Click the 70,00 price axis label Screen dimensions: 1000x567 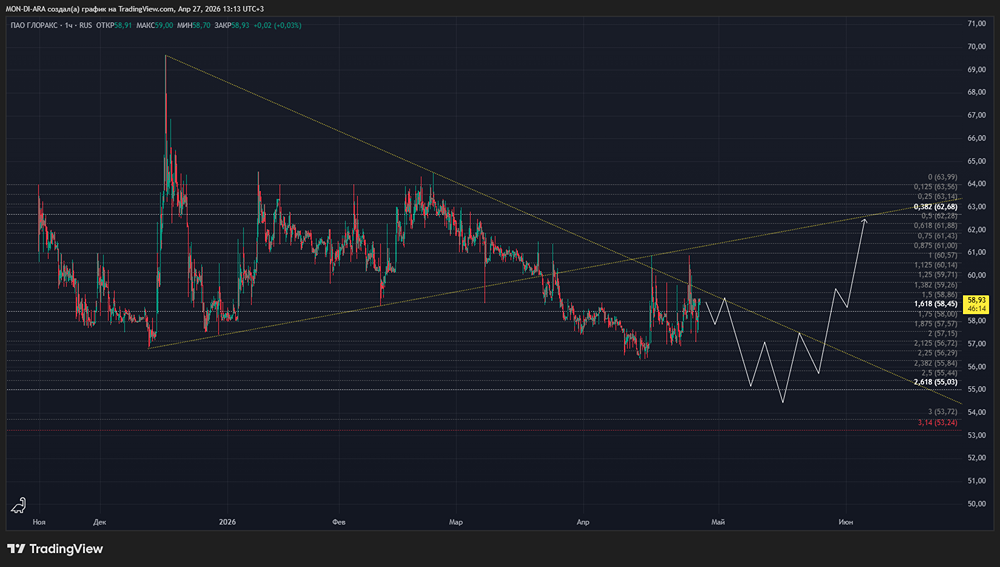click(976, 47)
